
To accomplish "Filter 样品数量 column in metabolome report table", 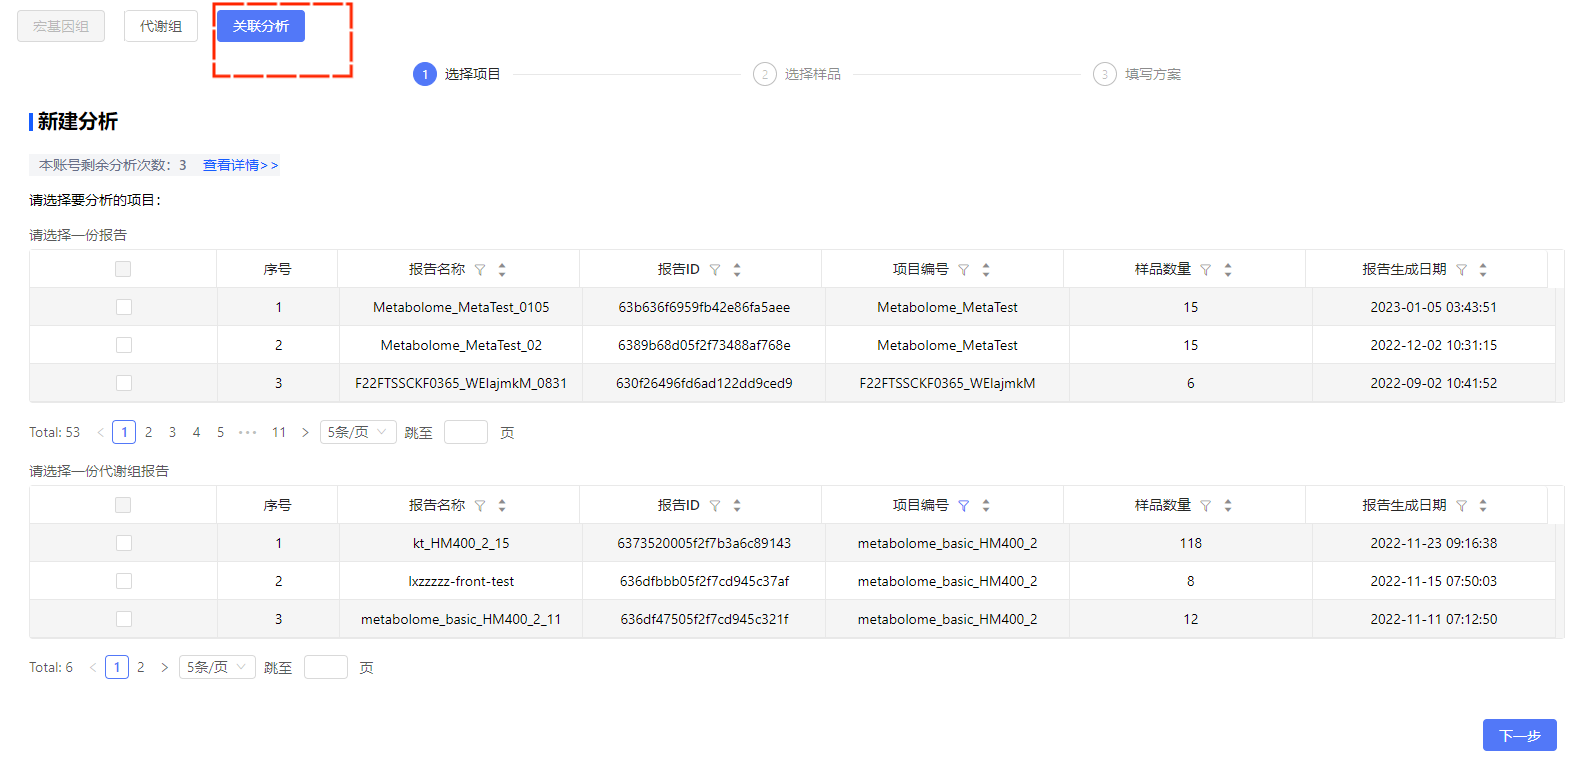I will tap(1206, 506).
